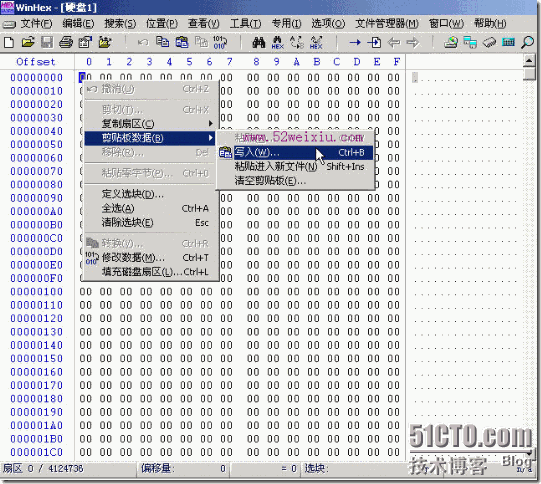541x484 pixels.
Task: Select 清除选块(E) context menu item
Action: pos(151,223)
